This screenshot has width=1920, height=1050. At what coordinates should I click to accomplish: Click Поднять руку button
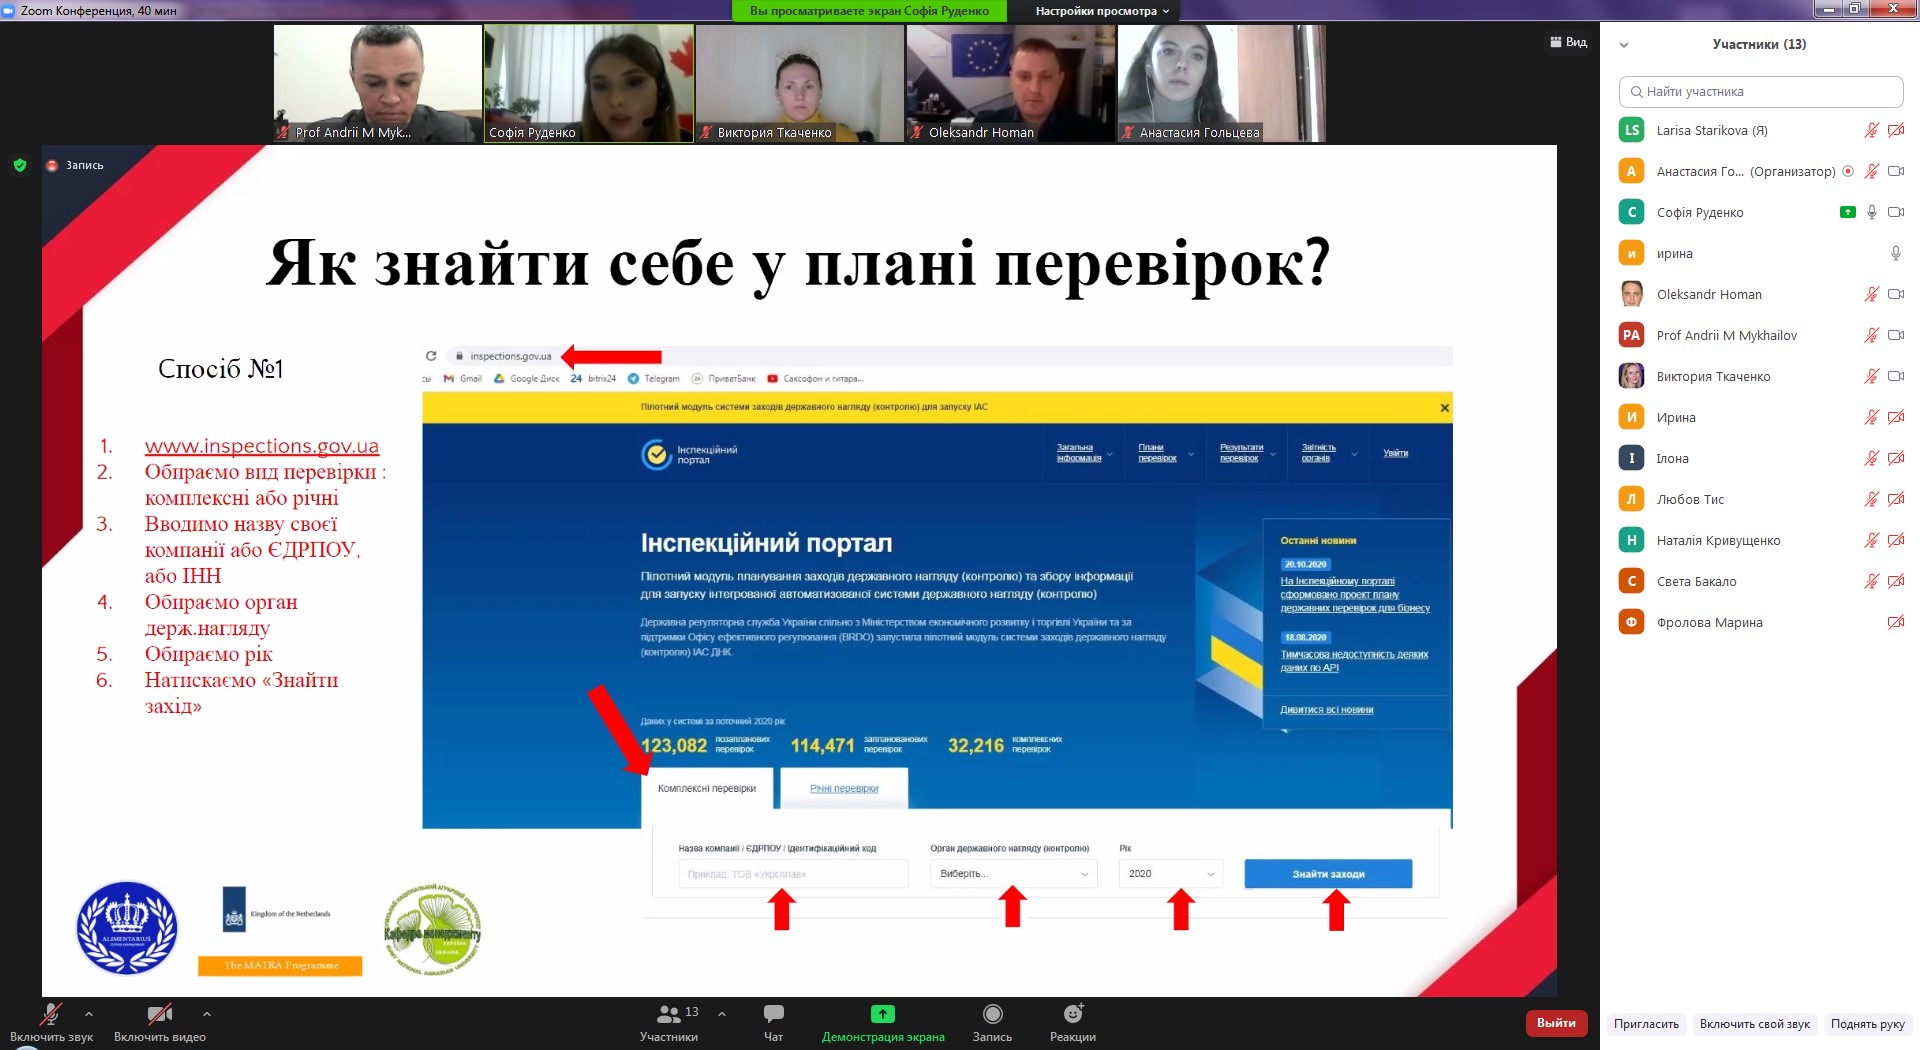click(1867, 1024)
